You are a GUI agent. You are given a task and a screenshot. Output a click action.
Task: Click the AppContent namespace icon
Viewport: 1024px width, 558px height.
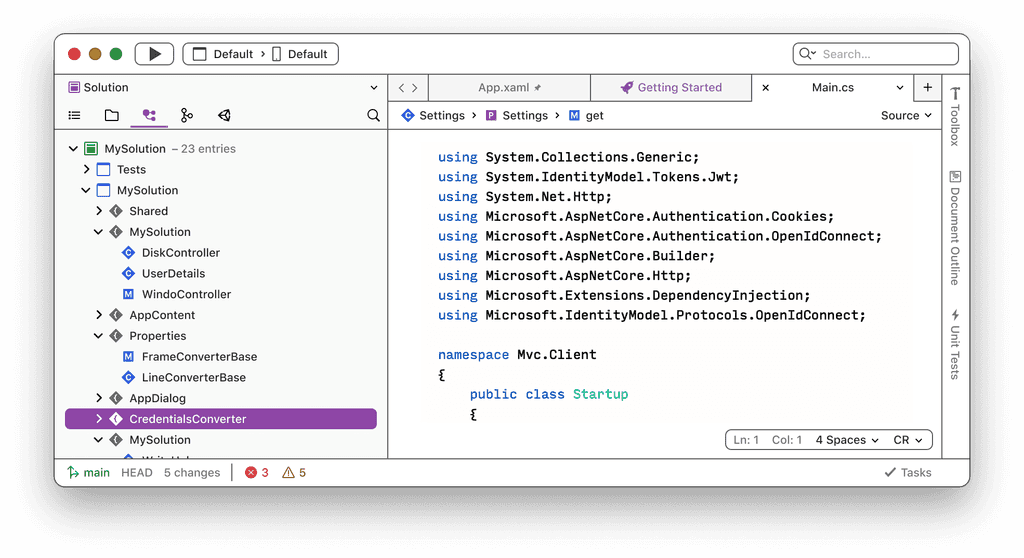(116, 315)
